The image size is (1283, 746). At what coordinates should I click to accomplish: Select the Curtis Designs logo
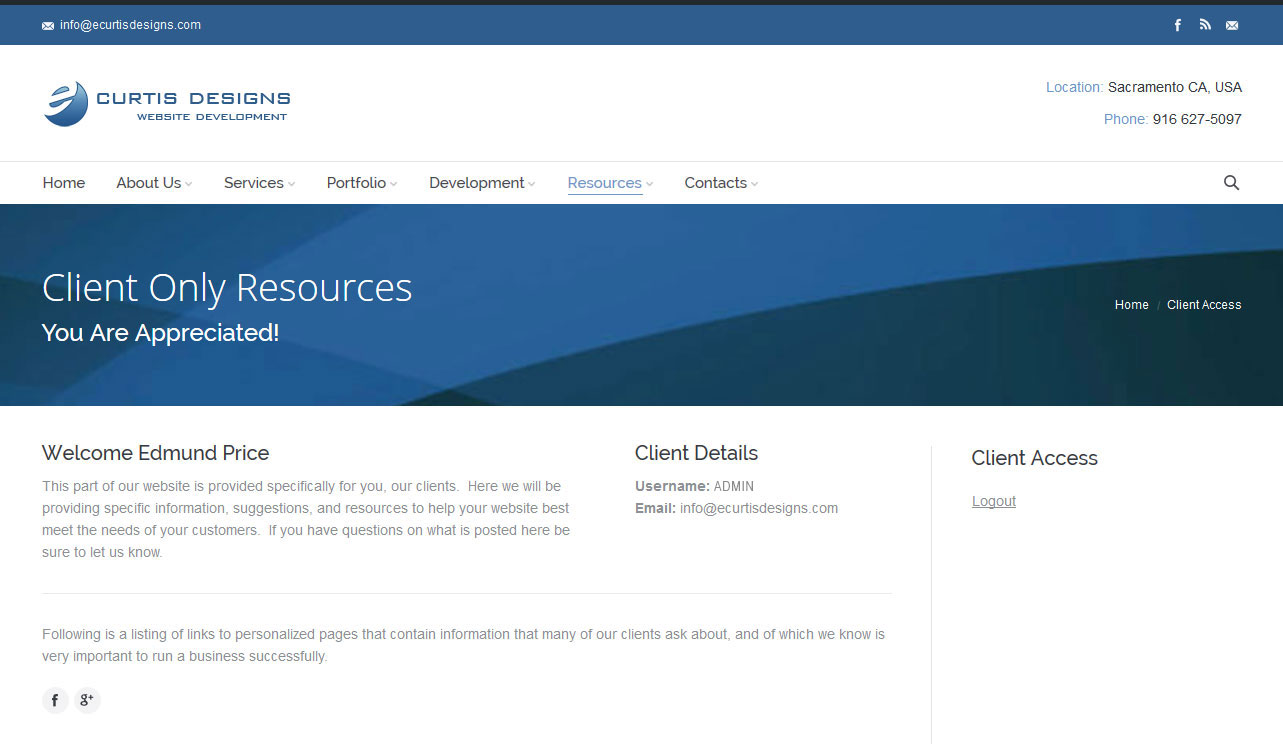tap(166, 102)
